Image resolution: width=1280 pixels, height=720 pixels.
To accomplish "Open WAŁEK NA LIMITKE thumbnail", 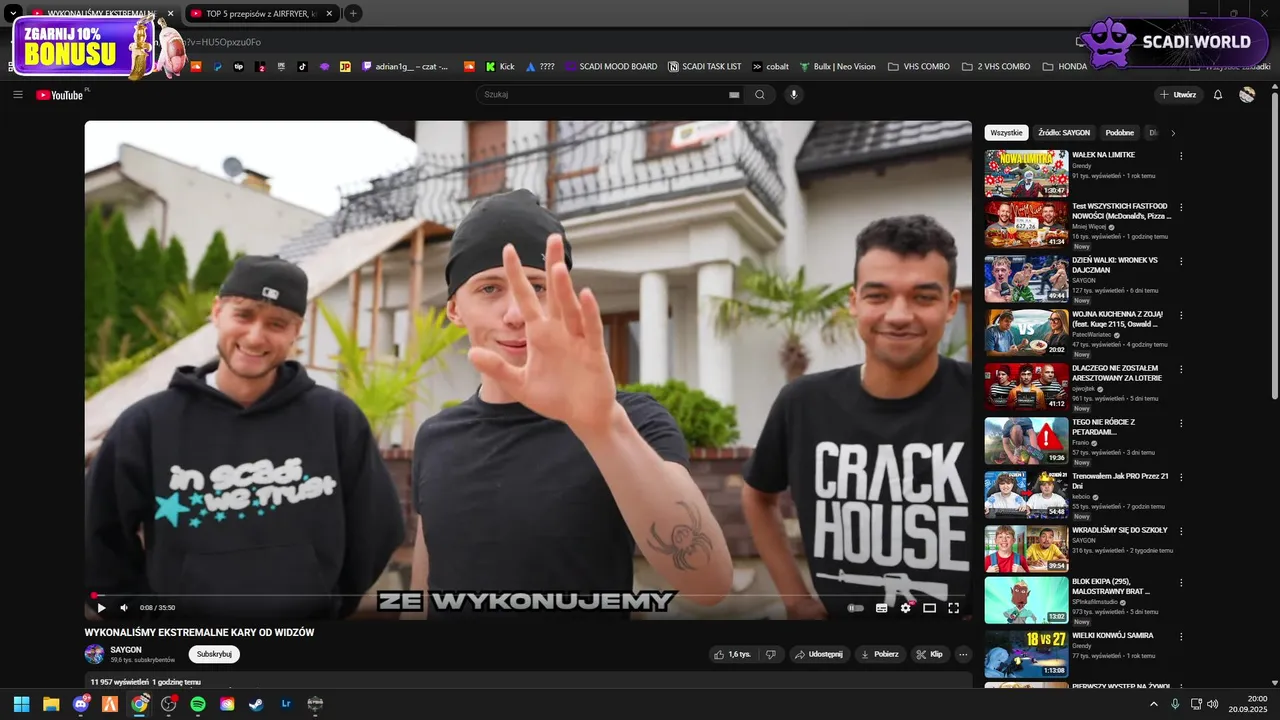I will pos(1026,174).
